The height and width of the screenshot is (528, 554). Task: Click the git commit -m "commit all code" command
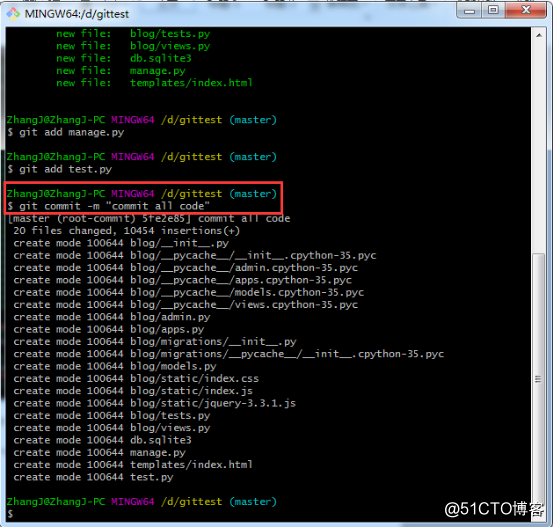108,206
